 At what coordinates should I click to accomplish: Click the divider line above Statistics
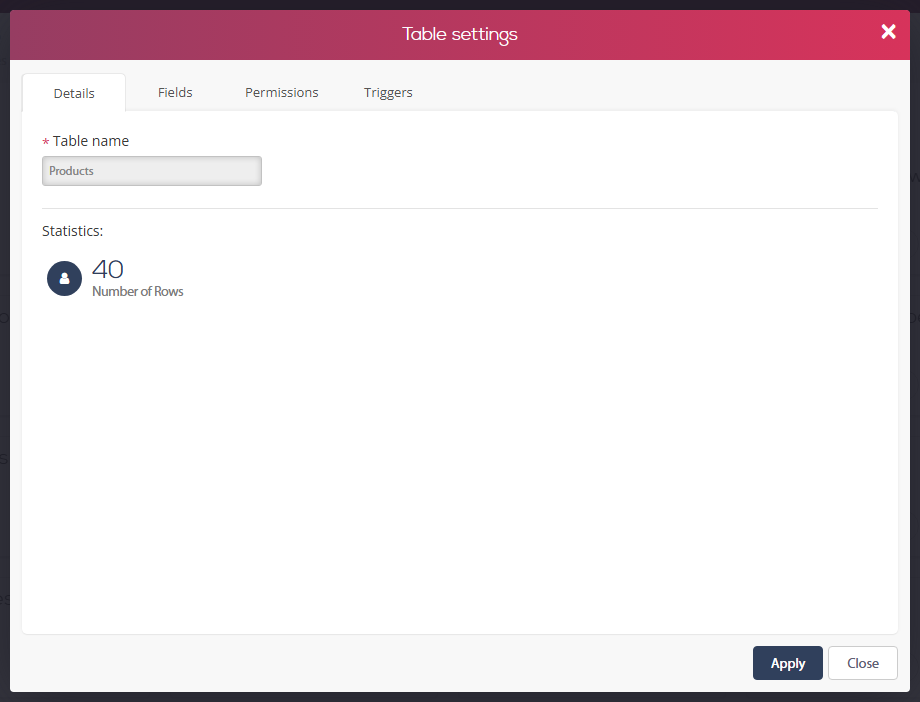[x=460, y=208]
